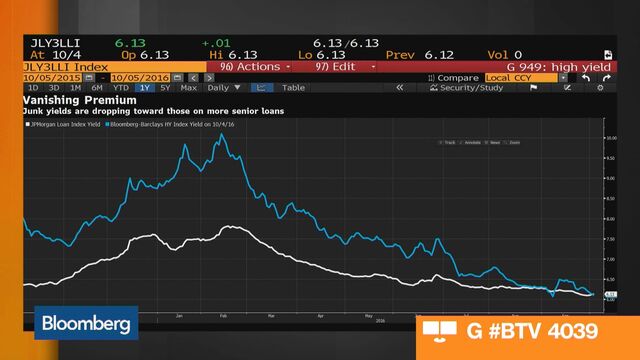Edit the end date 10/05/2016 field
Screen dimensions: 640x360
[140, 78]
